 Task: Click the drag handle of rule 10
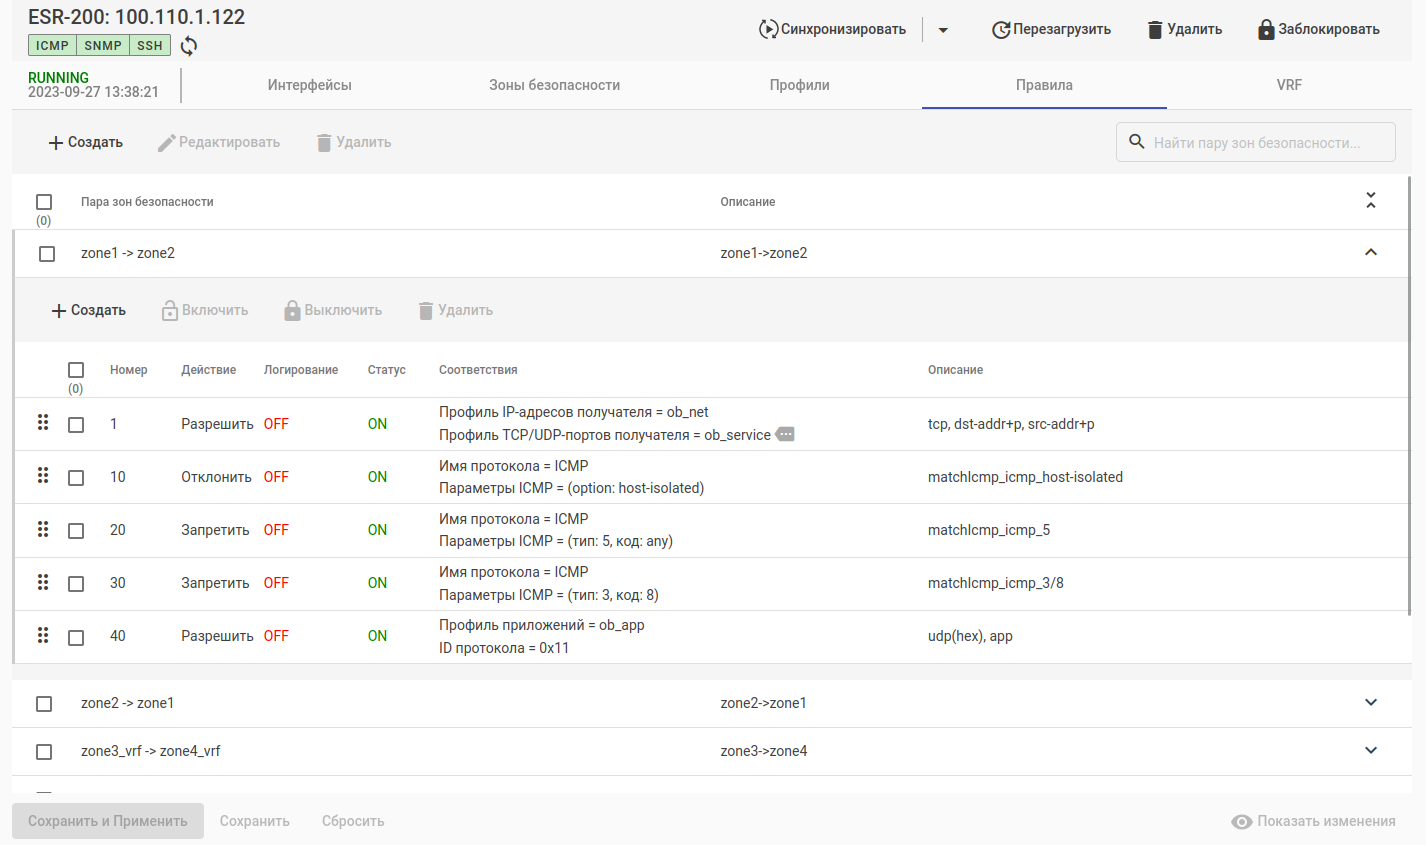click(43, 475)
